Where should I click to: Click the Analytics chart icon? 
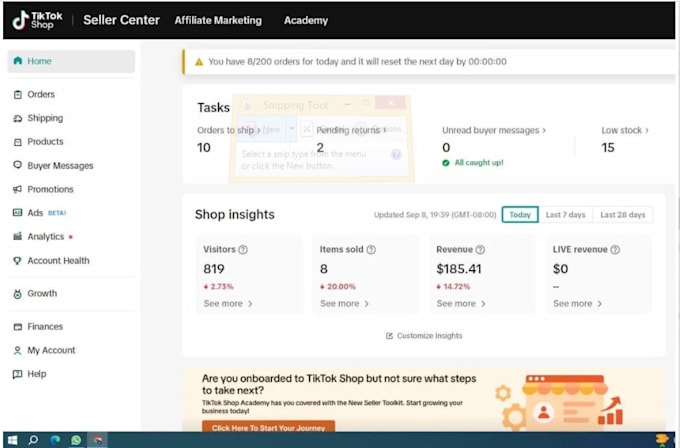17,236
